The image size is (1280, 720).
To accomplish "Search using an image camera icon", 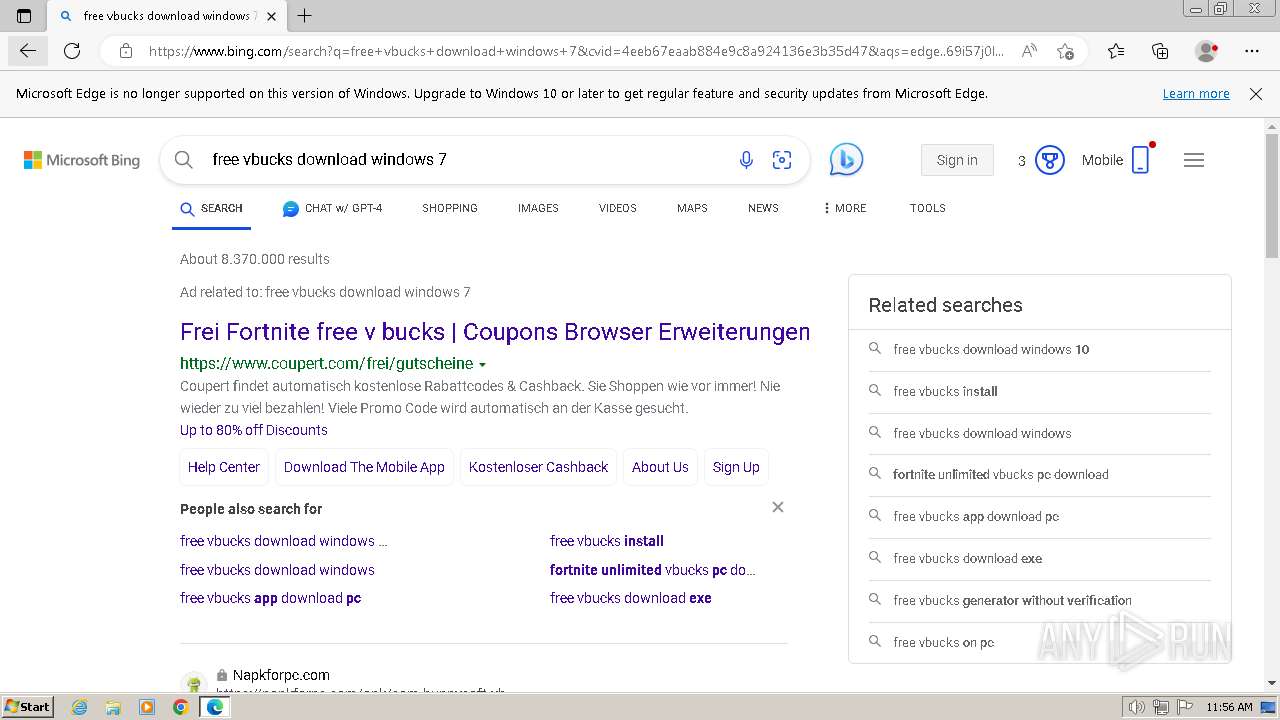I will pos(782,160).
